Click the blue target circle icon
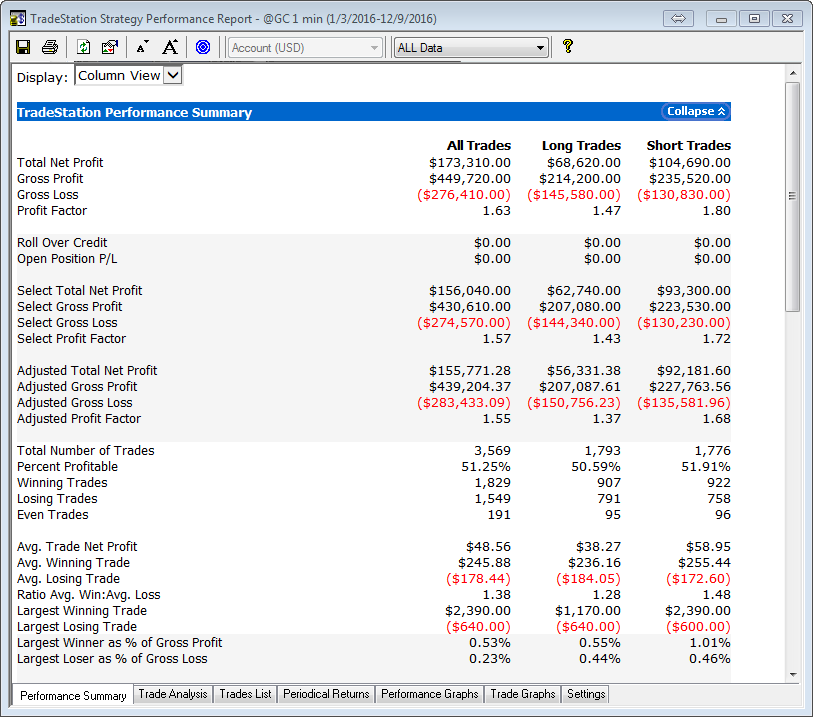Image resolution: width=813 pixels, height=717 pixels. pos(203,47)
